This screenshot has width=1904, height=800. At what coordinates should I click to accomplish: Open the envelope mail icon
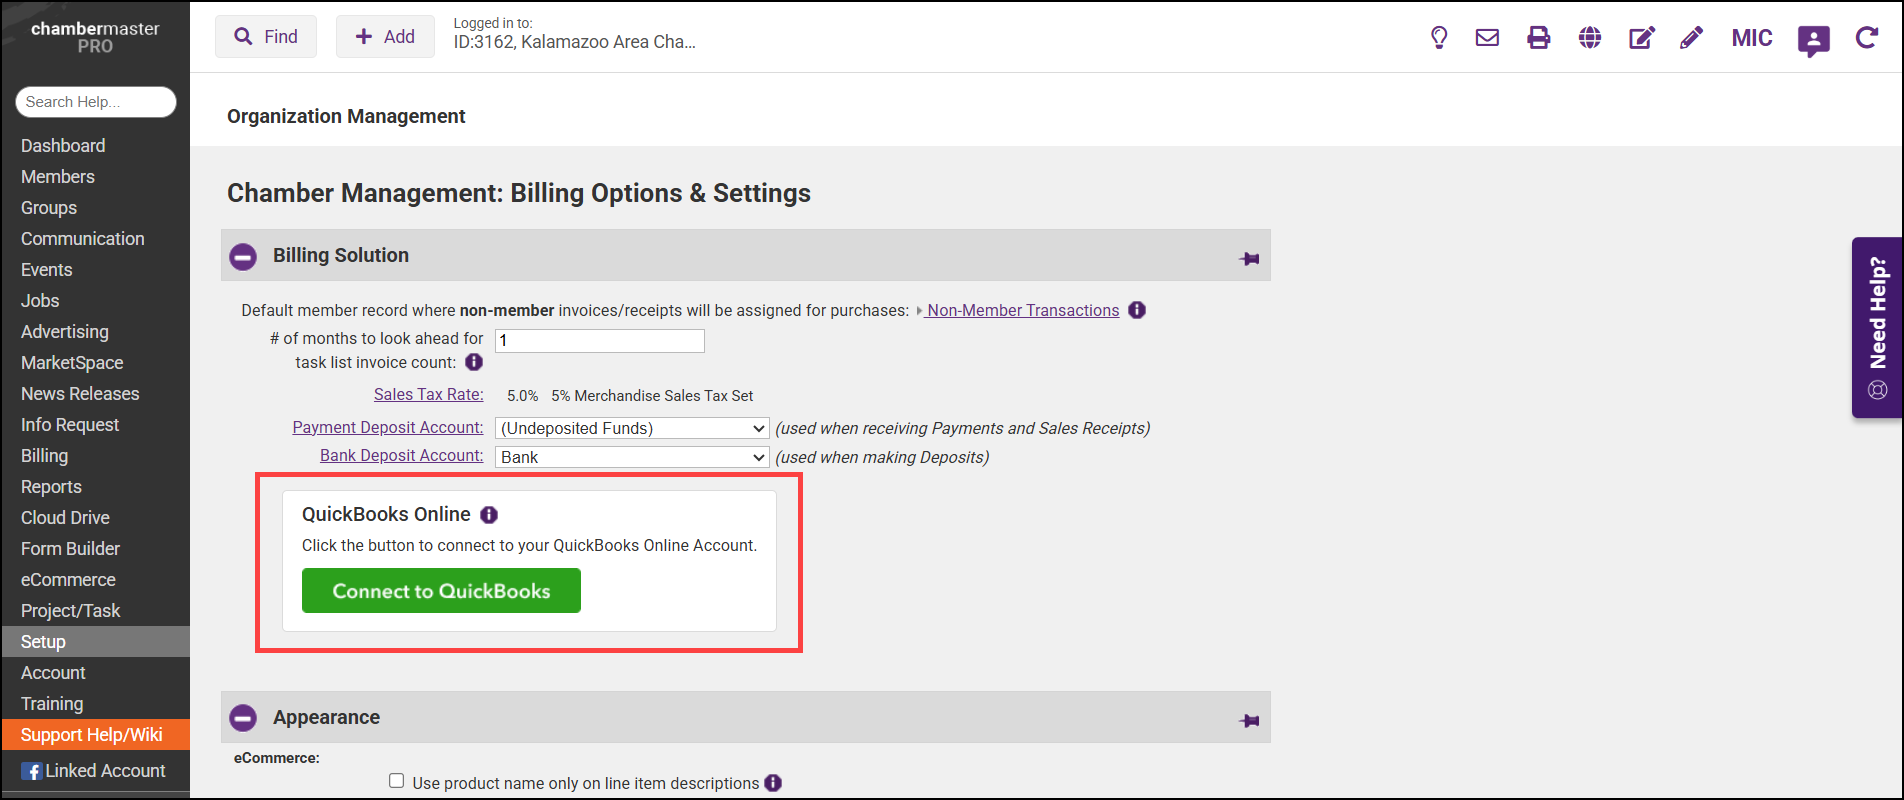point(1487,38)
